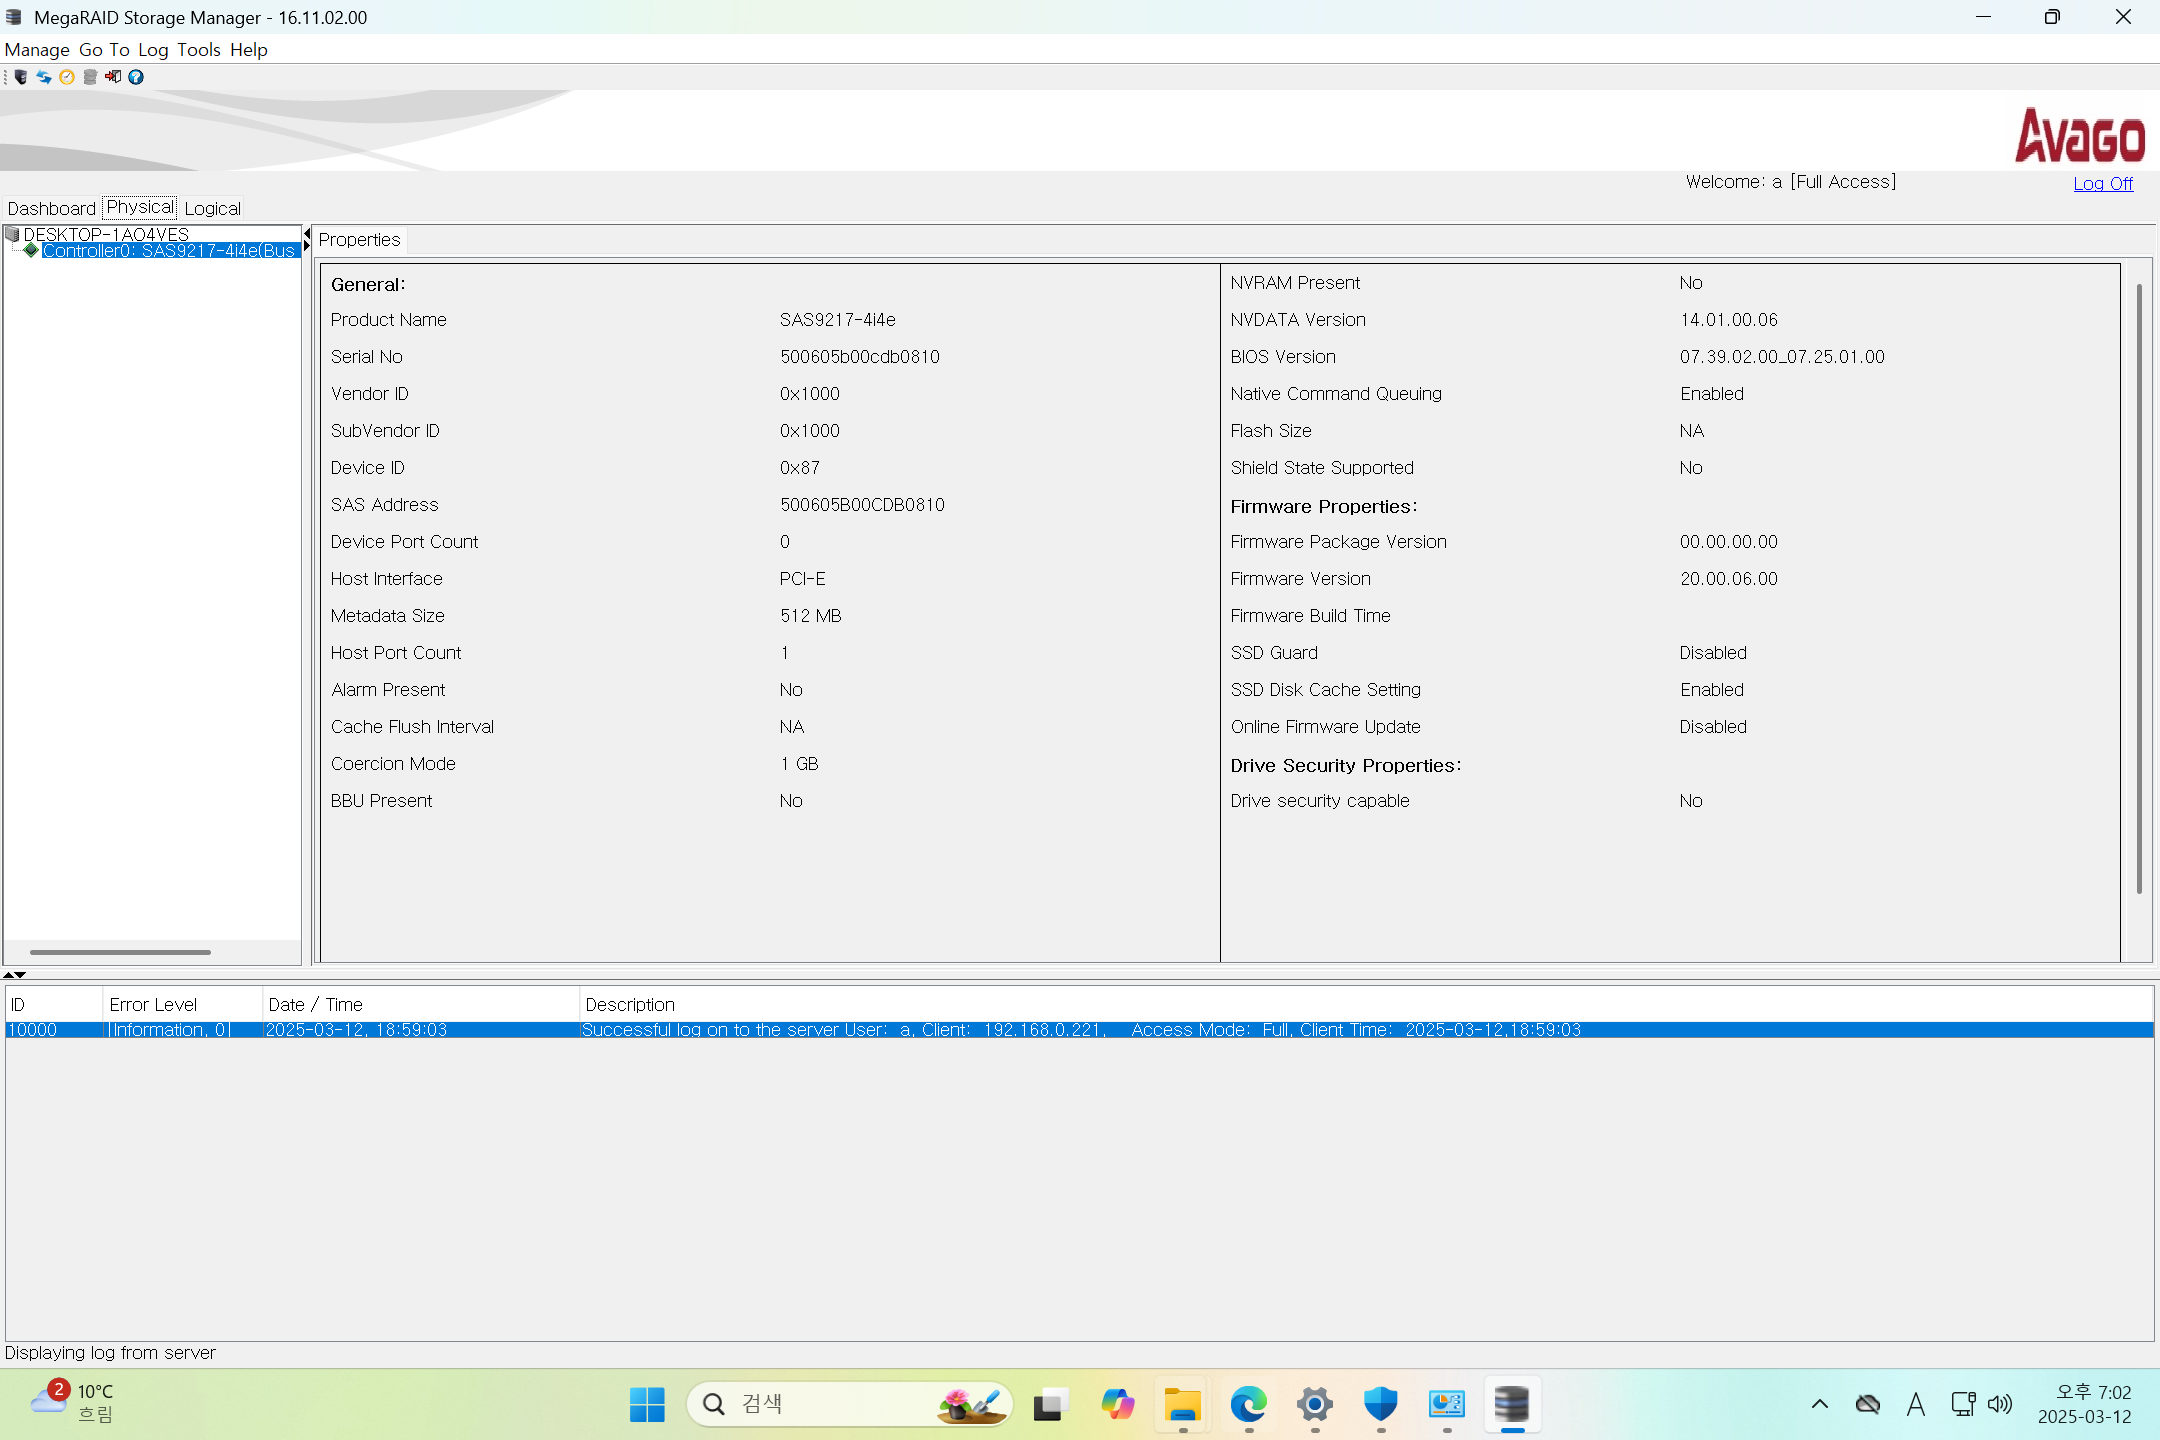Select Controller0: SAS9217-4i4e tree node
The image size is (2160, 1440).
click(x=169, y=250)
